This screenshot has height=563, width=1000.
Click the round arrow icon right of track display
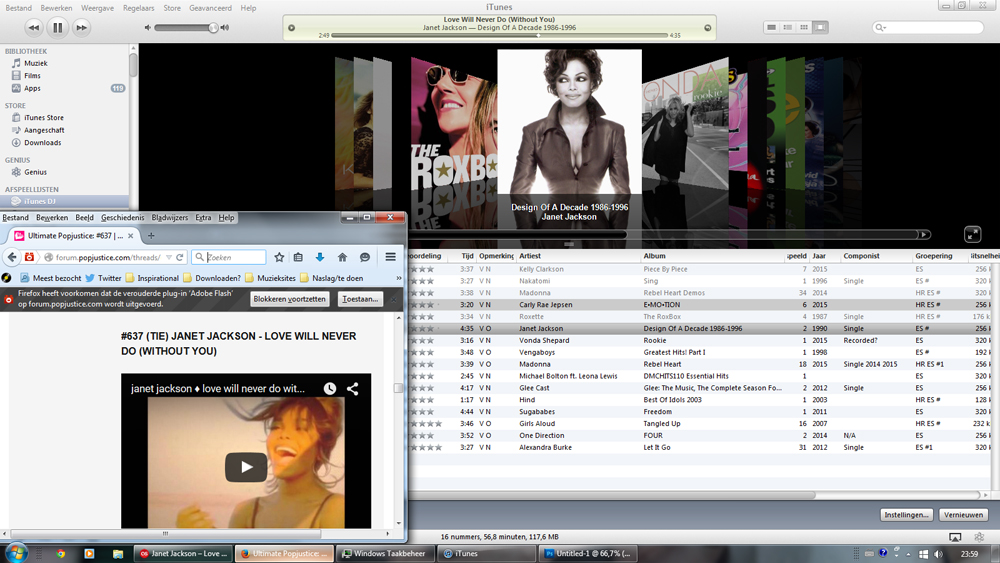[707, 27]
